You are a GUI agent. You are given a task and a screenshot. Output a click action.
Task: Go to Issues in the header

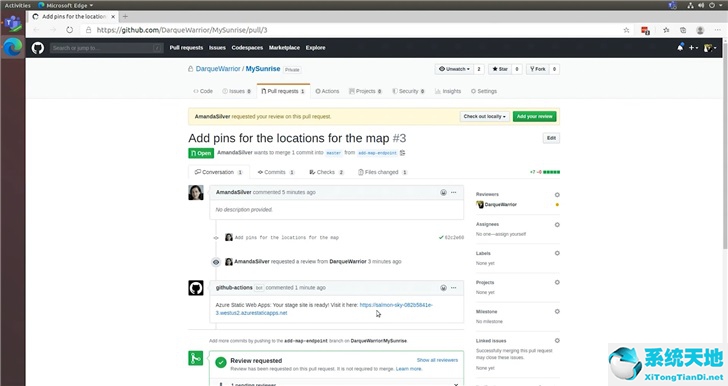point(217,47)
